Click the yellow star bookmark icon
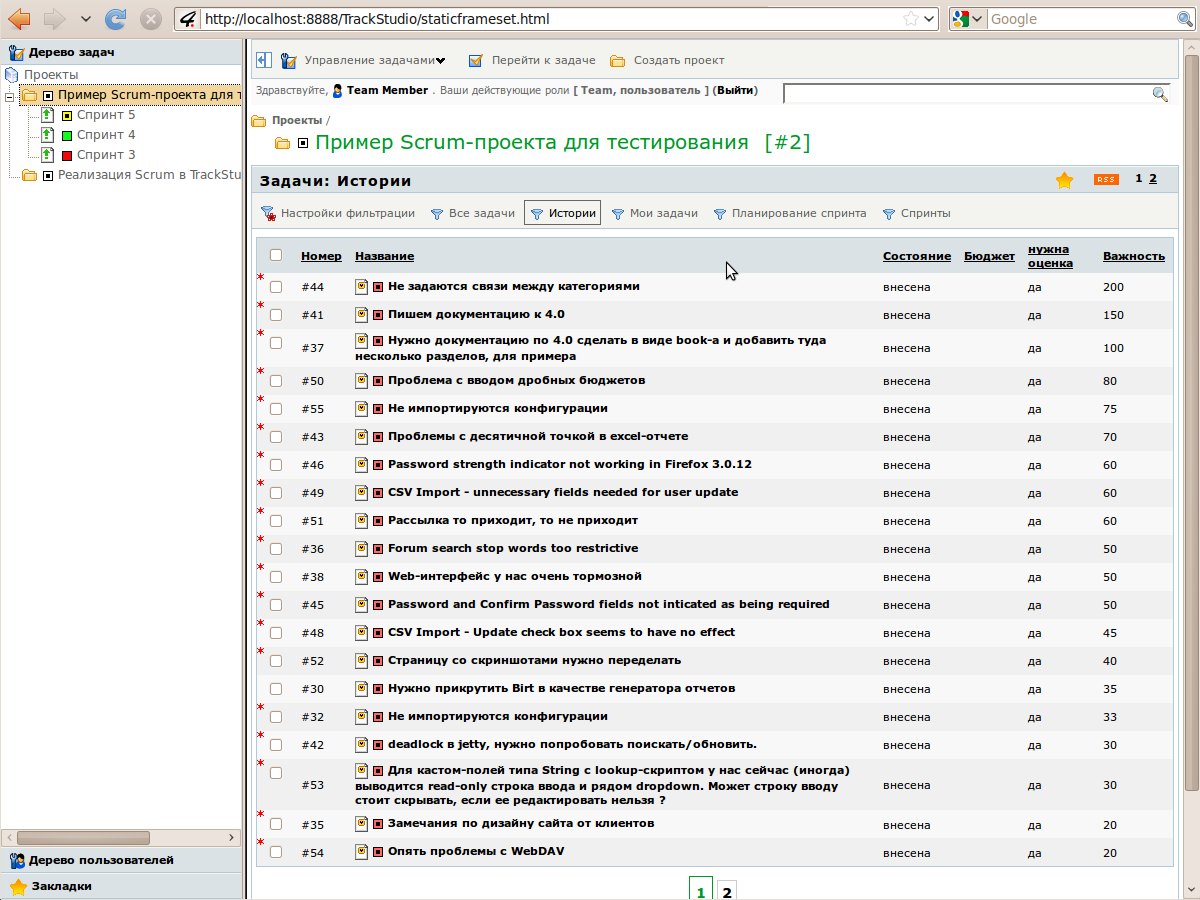The image size is (1200, 900). (1064, 180)
